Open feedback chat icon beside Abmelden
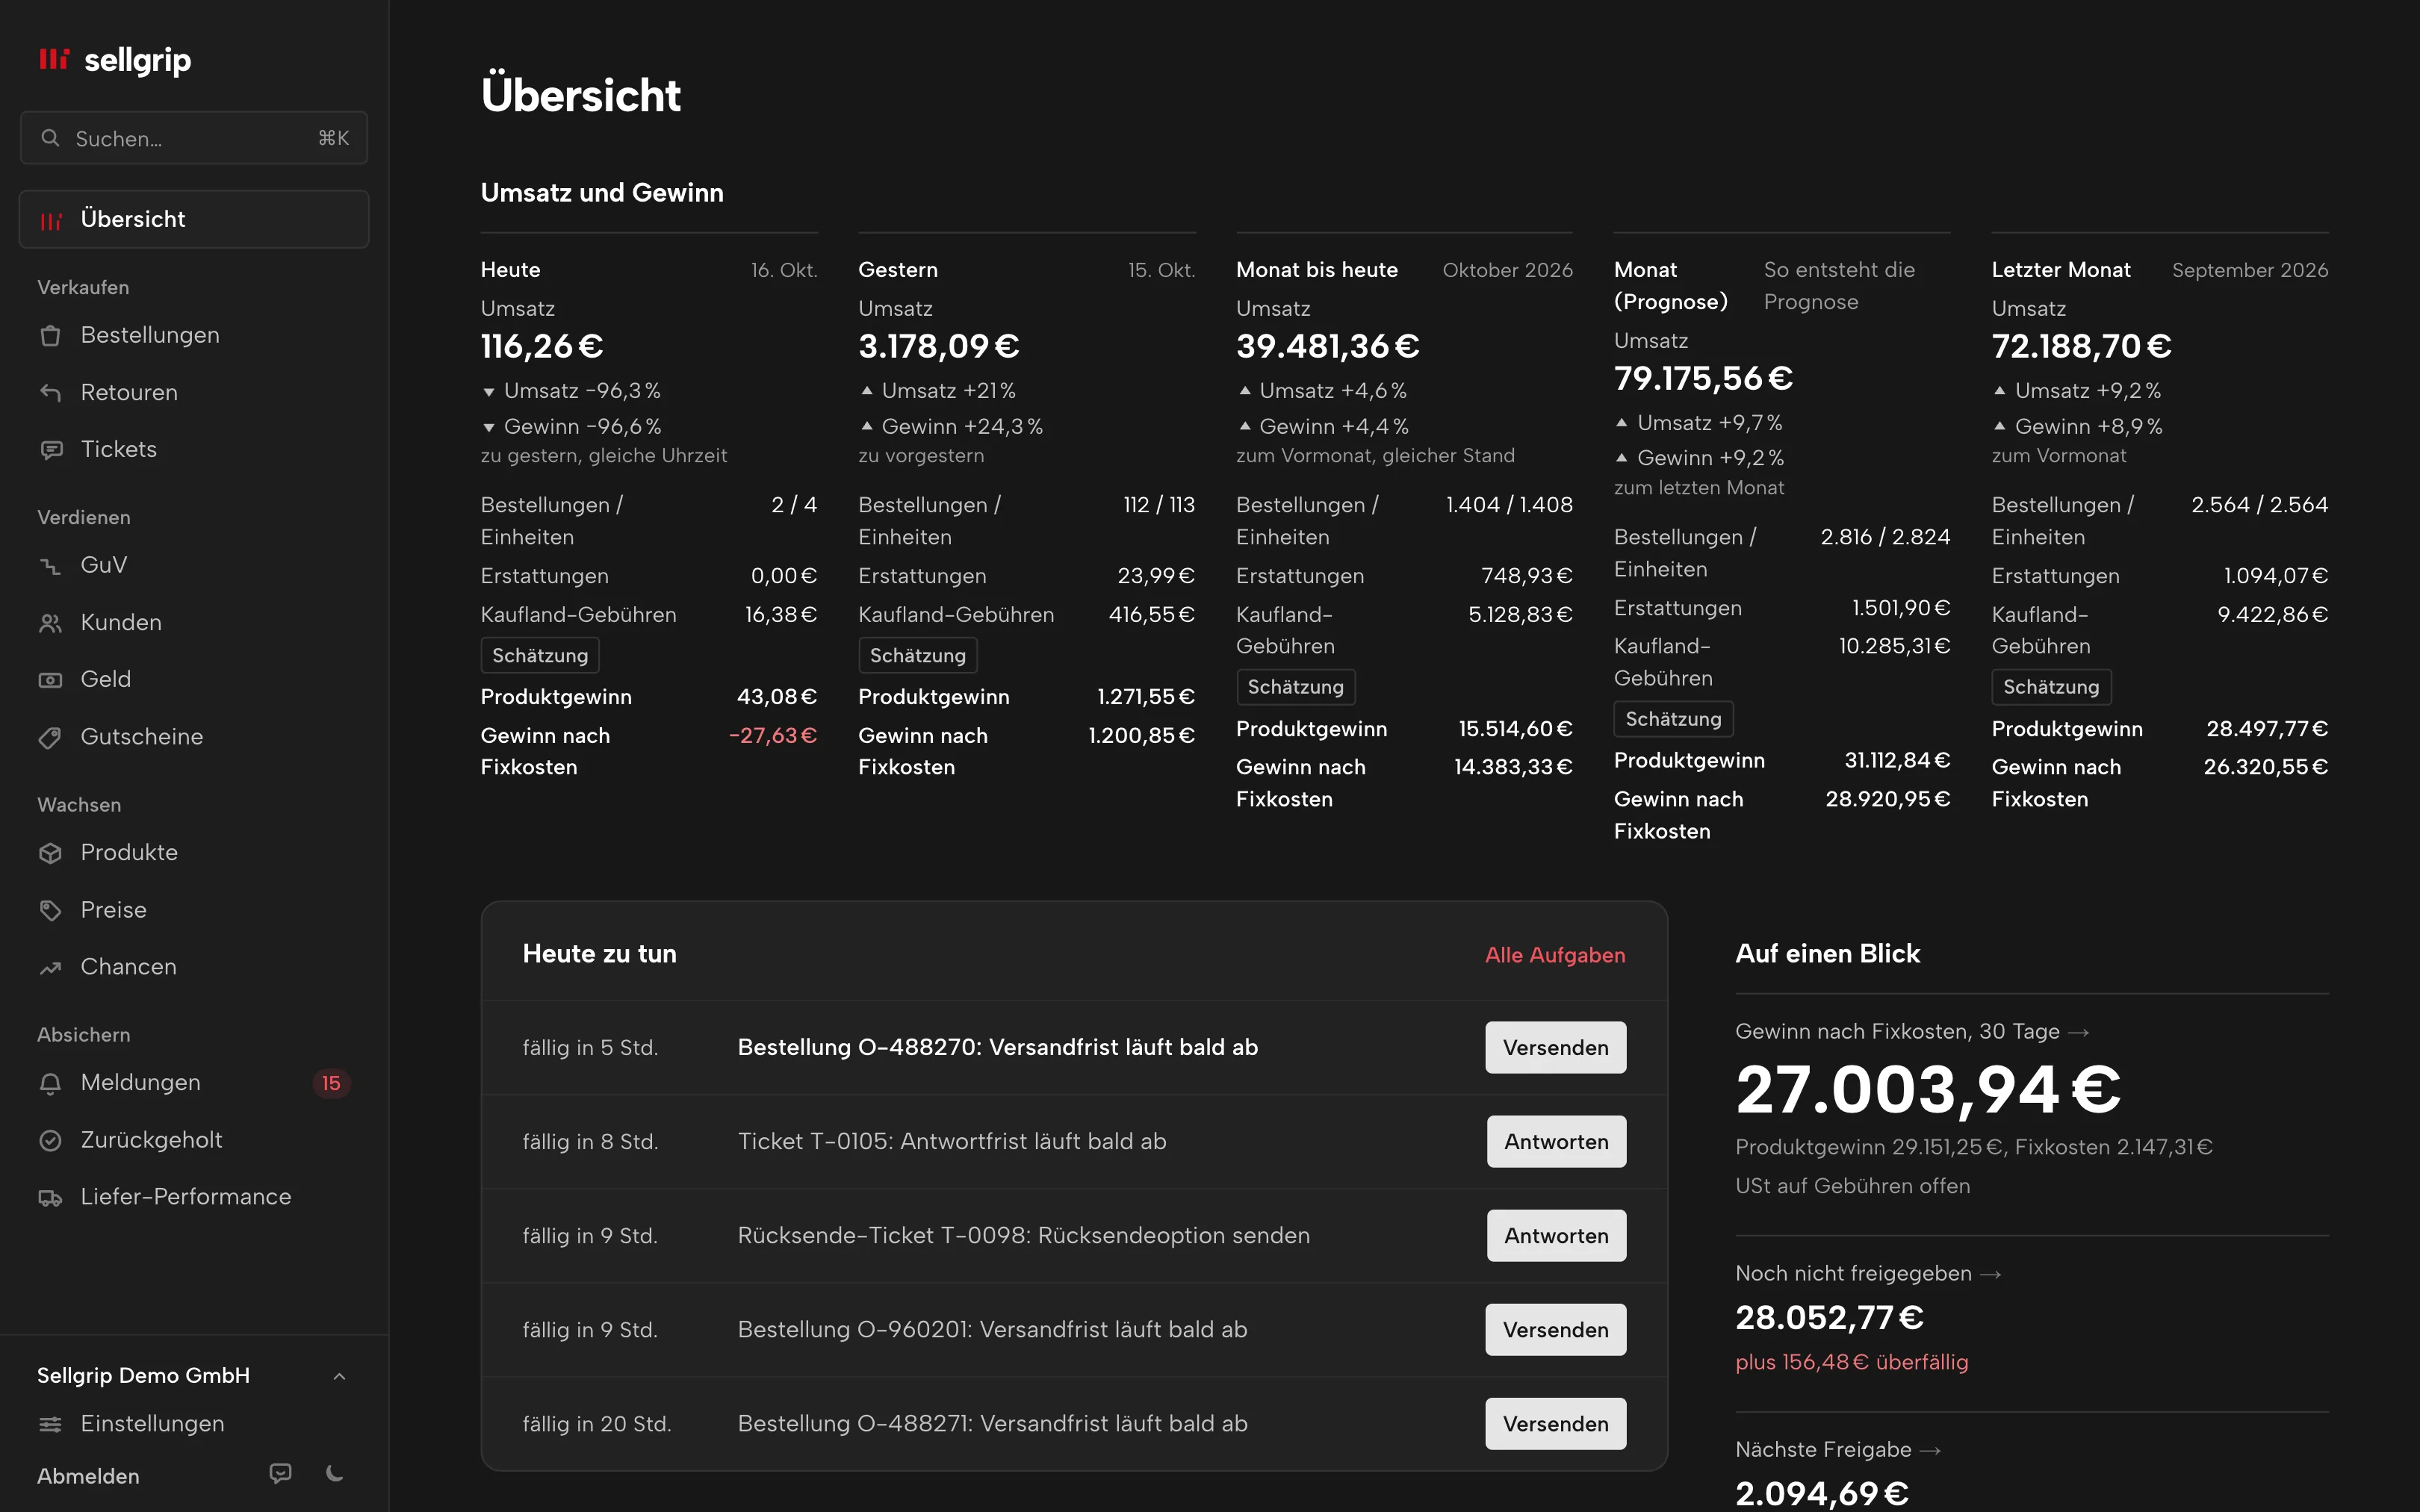This screenshot has height=1512, width=2420. 281,1473
